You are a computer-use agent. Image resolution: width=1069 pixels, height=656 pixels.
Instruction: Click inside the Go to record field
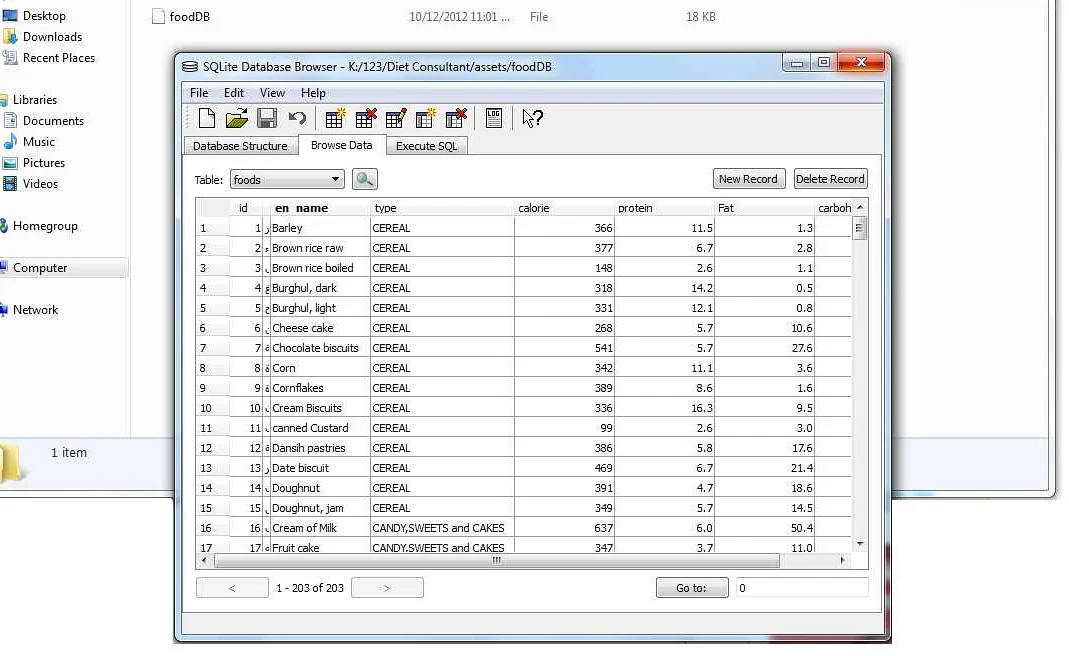[x=801, y=587]
